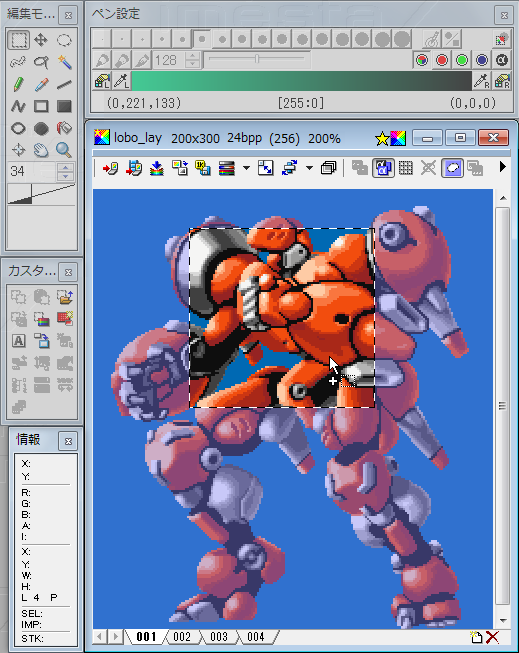Click the grid display icon in toolbar
This screenshot has height=653, width=519.
tap(406, 168)
